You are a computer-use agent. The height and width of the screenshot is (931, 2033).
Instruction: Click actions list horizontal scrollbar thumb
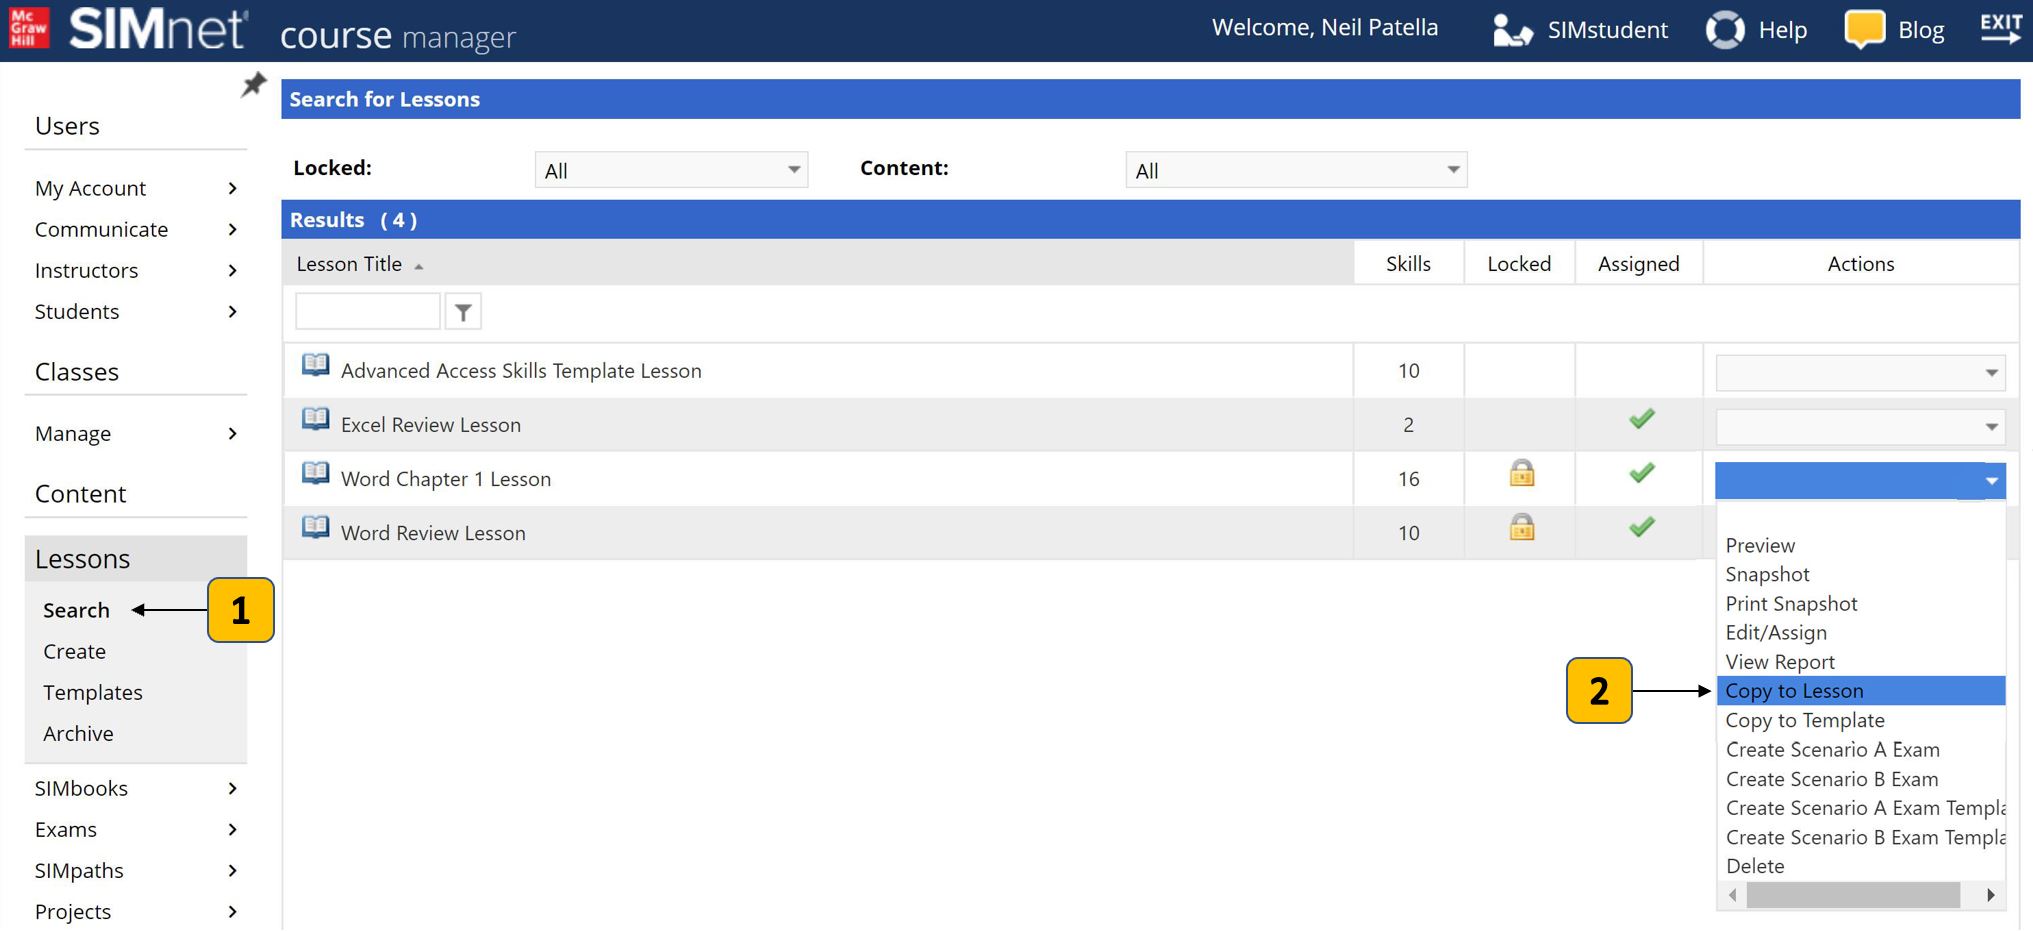[1853, 895]
